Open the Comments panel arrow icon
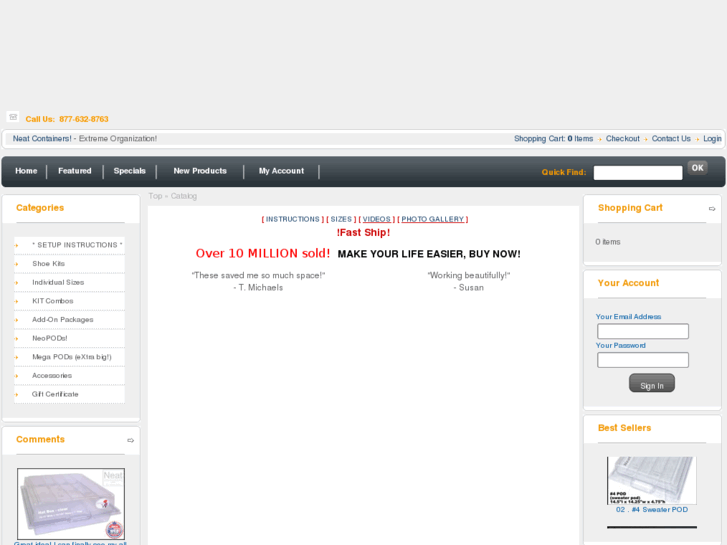Viewport: 727px width, 545px height. (131, 440)
